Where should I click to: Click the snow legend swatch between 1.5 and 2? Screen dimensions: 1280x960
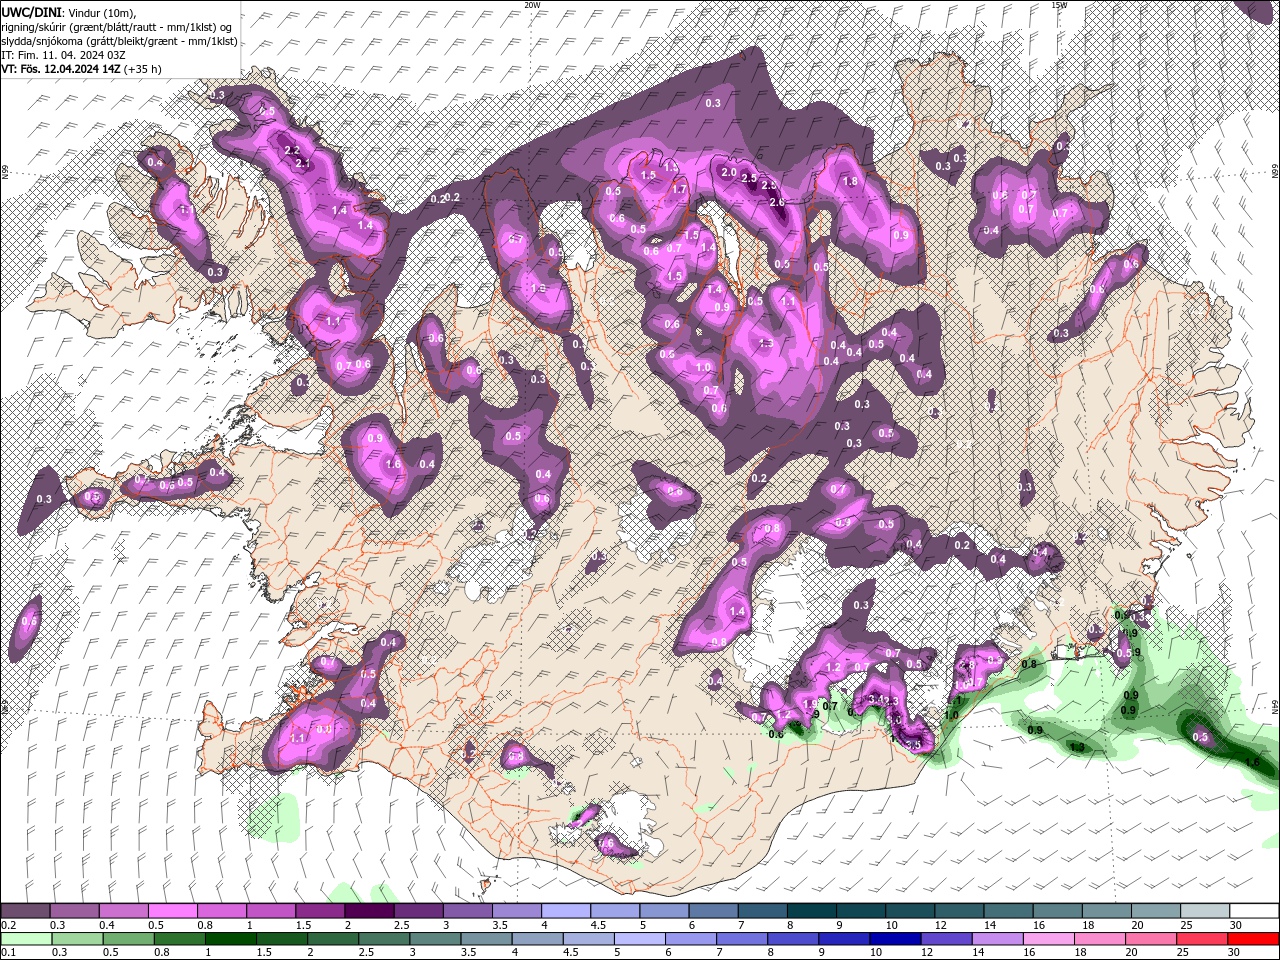coord(319,911)
